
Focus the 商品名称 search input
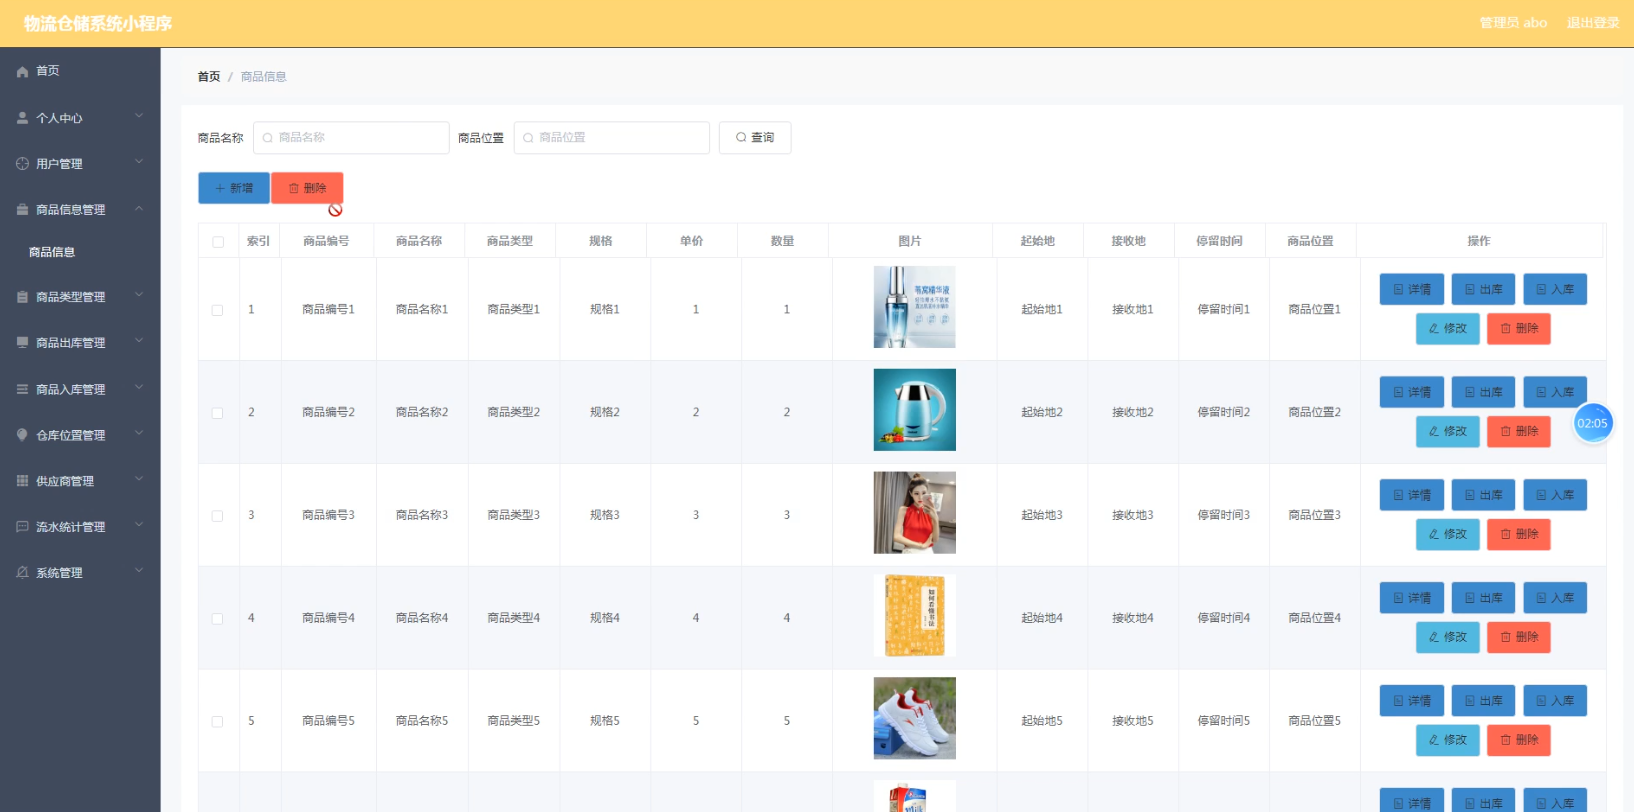[x=351, y=138]
